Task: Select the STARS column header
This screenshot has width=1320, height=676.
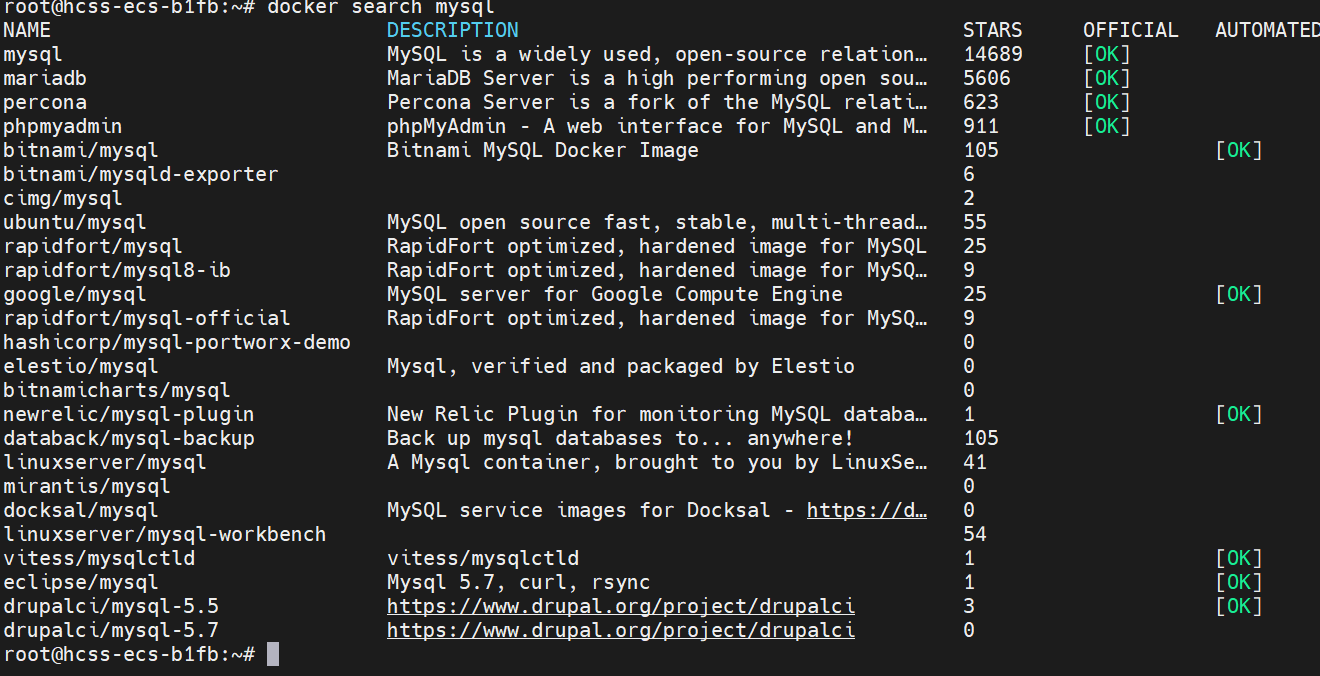Action: (993, 31)
